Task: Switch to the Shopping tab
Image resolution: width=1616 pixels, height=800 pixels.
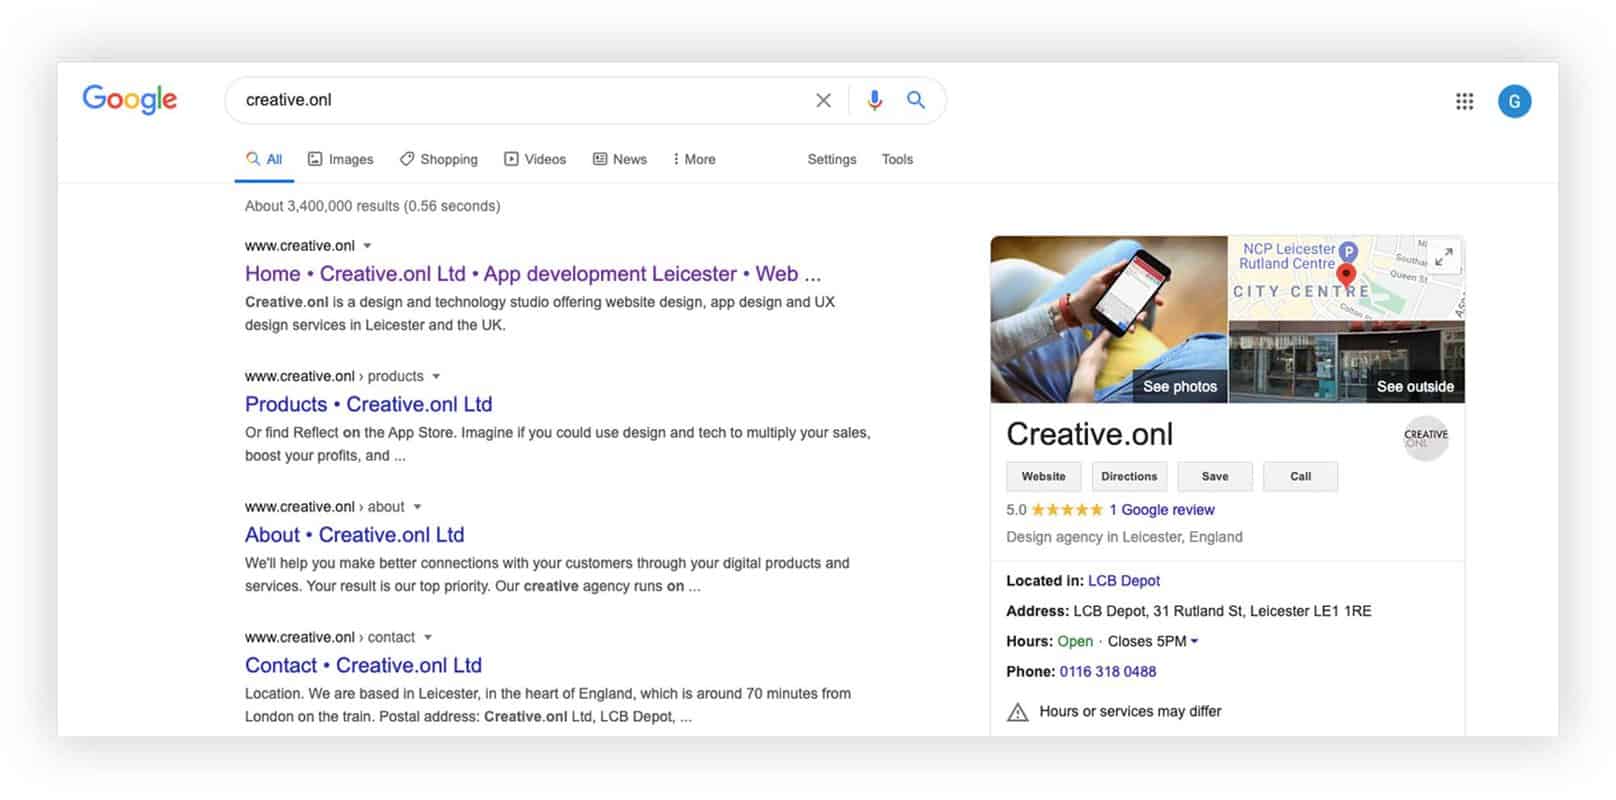Action: [438, 159]
